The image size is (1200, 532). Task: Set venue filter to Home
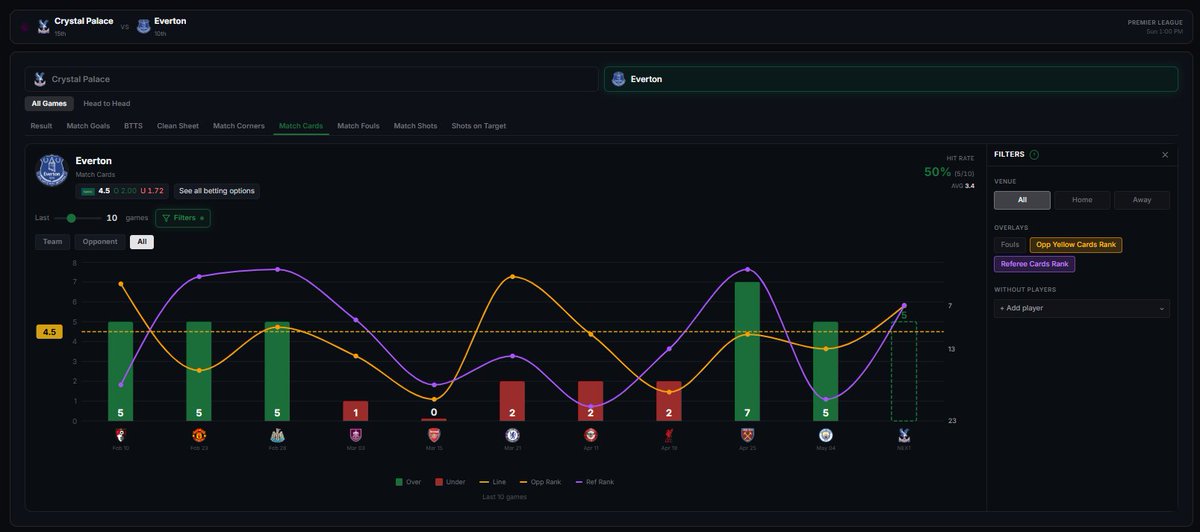[1082, 200]
